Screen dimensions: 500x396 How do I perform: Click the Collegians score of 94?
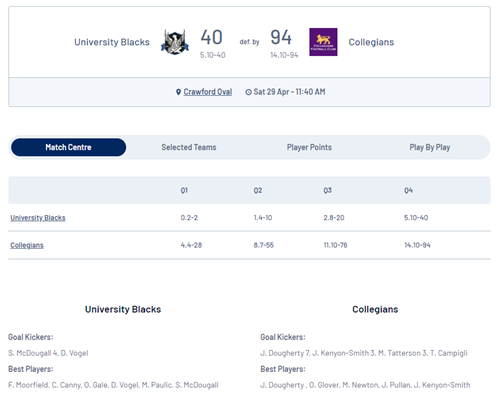coord(281,37)
